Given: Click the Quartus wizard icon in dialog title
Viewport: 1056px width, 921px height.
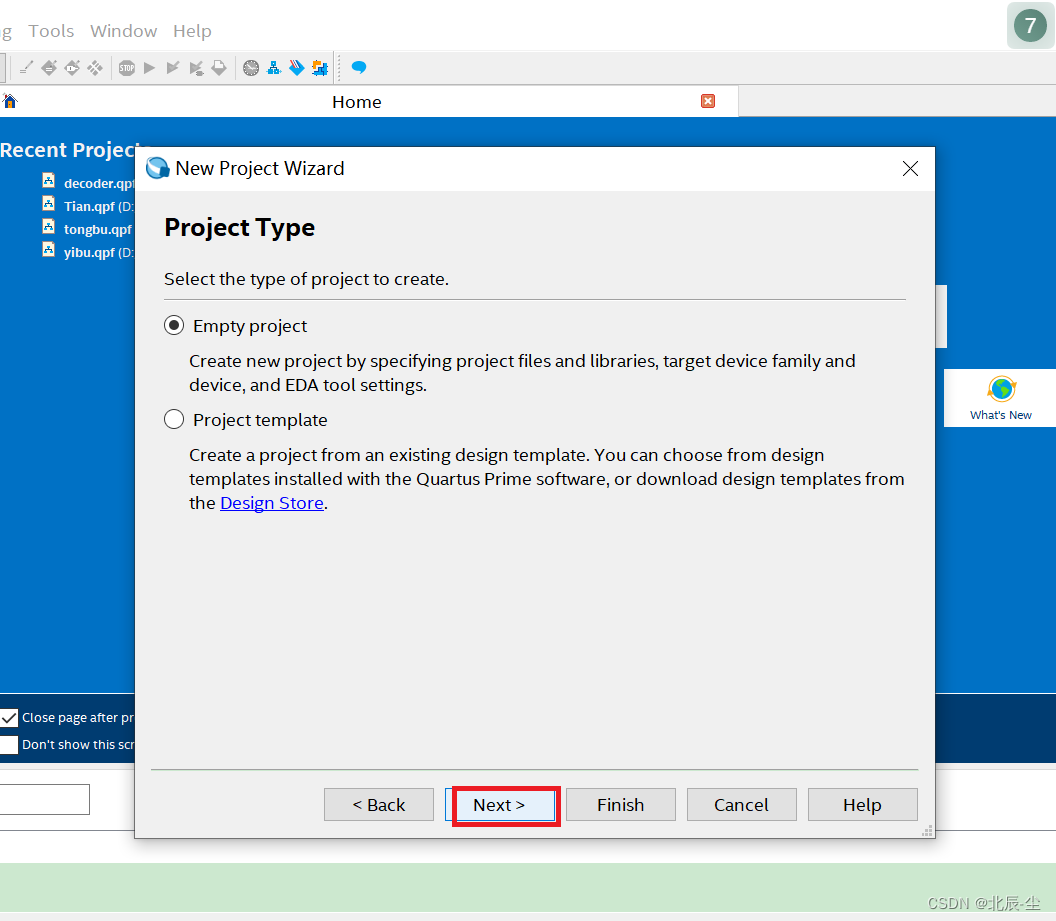Looking at the screenshot, I should click(158, 168).
